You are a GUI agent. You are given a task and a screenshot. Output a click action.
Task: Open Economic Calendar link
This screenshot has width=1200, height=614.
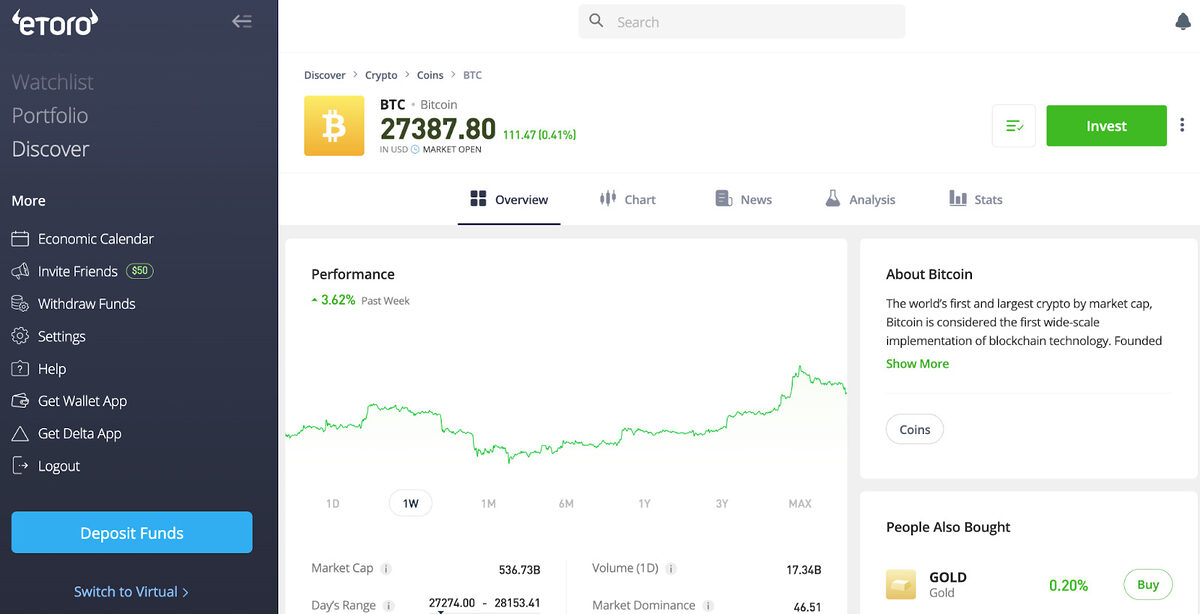pos(96,239)
